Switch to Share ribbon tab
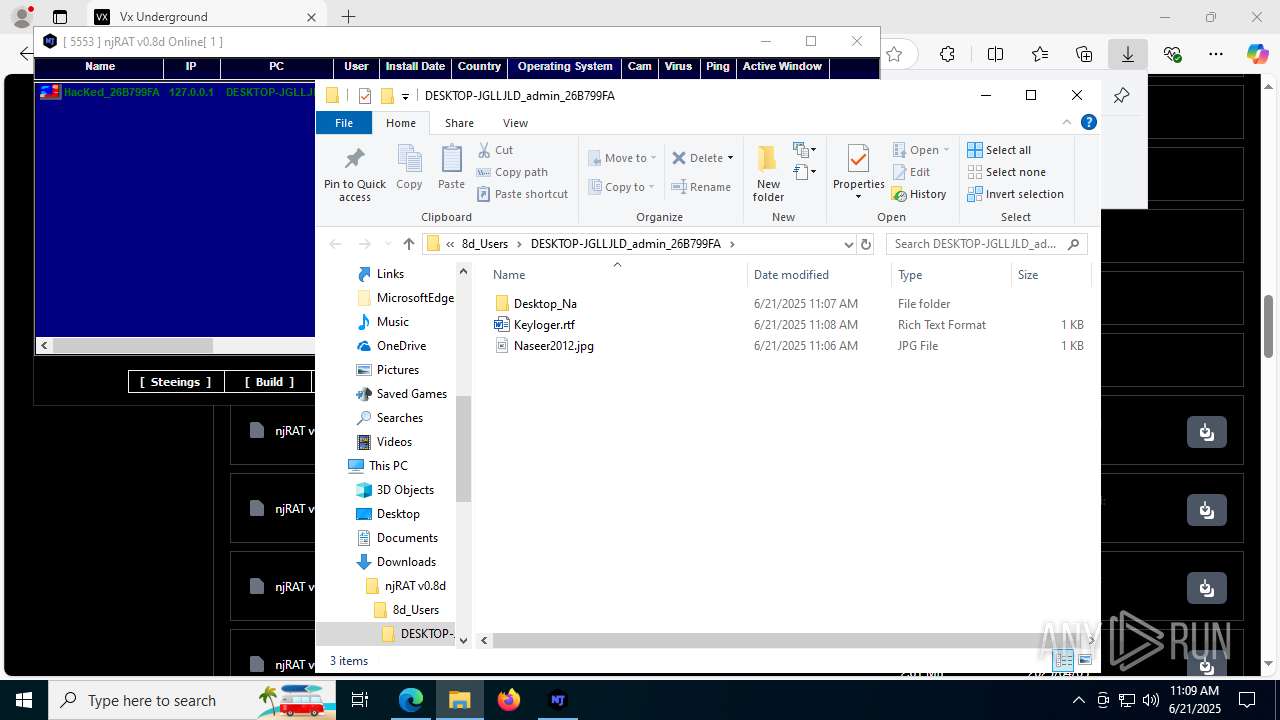 tap(459, 123)
